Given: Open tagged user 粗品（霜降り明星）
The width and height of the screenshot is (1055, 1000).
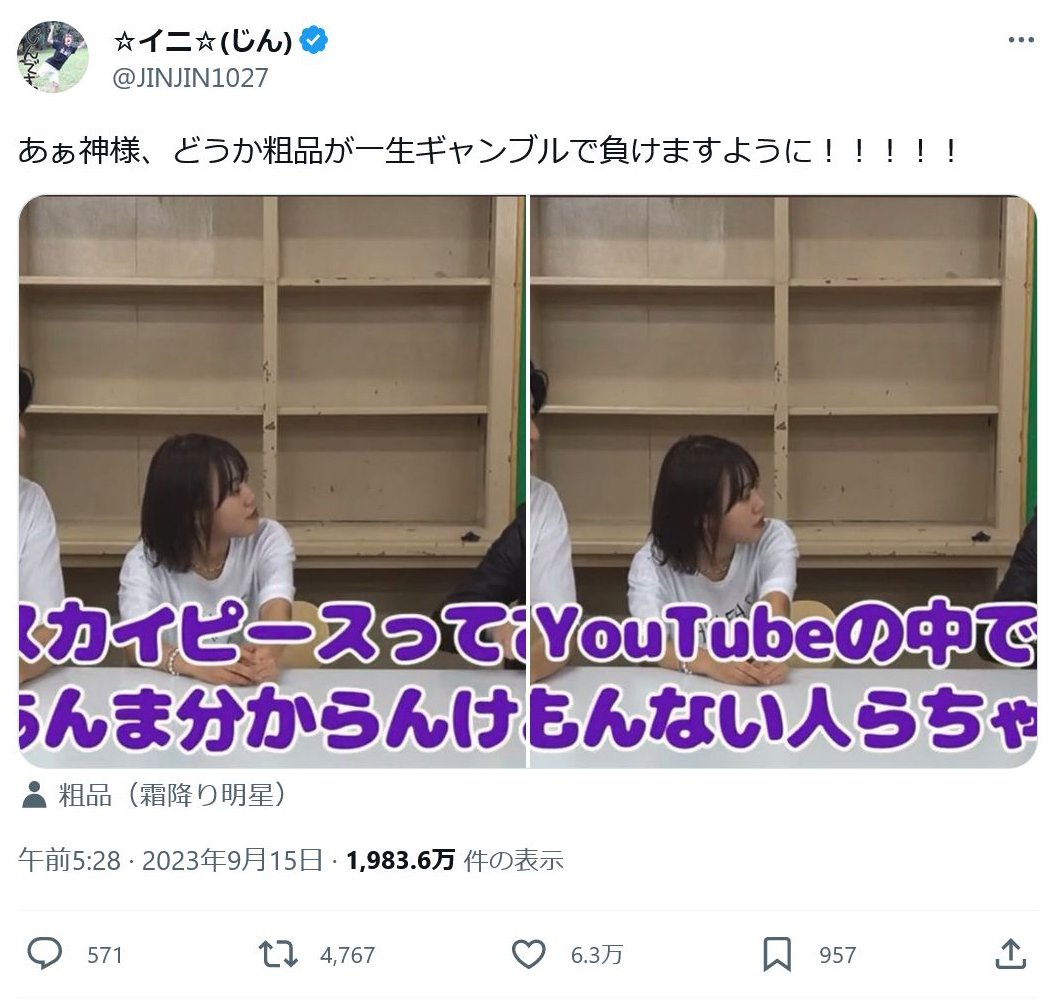Looking at the screenshot, I should 172,795.
